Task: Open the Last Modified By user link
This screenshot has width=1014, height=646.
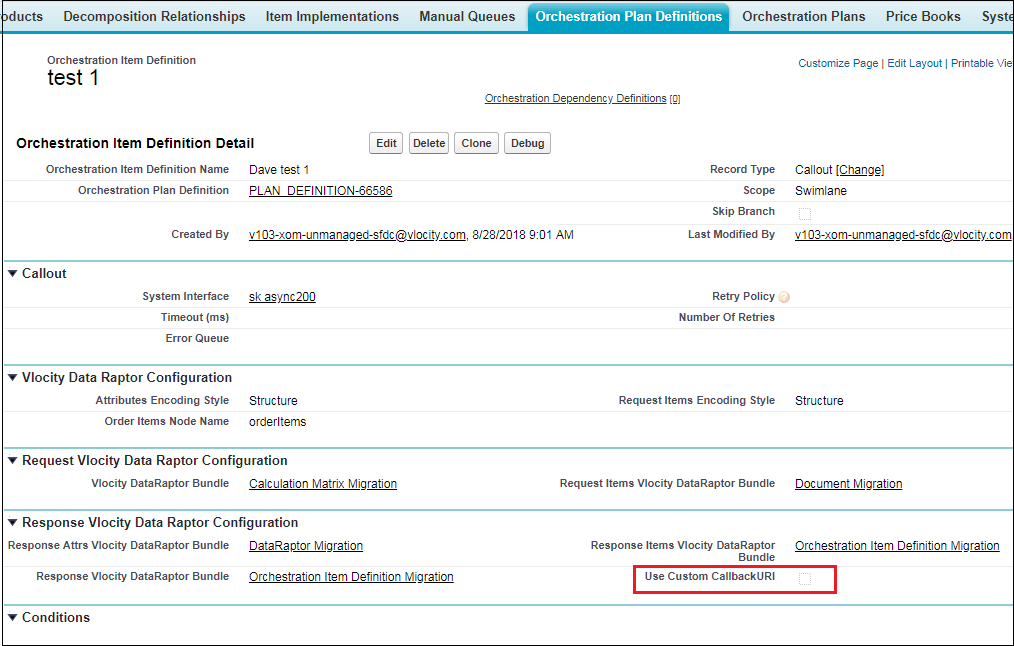Action: click(x=903, y=235)
